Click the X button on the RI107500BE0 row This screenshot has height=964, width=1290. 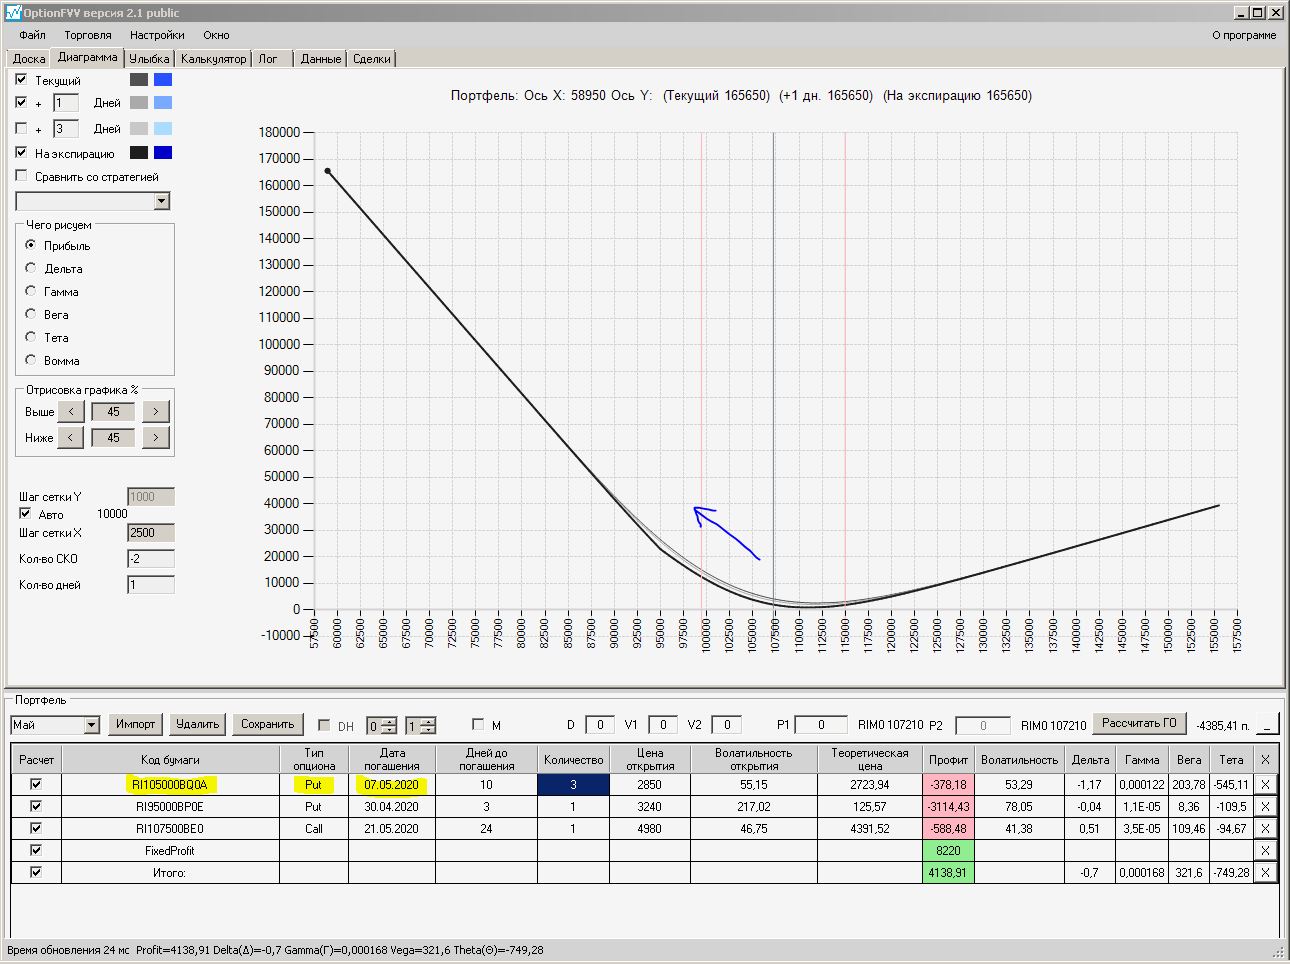click(1265, 829)
